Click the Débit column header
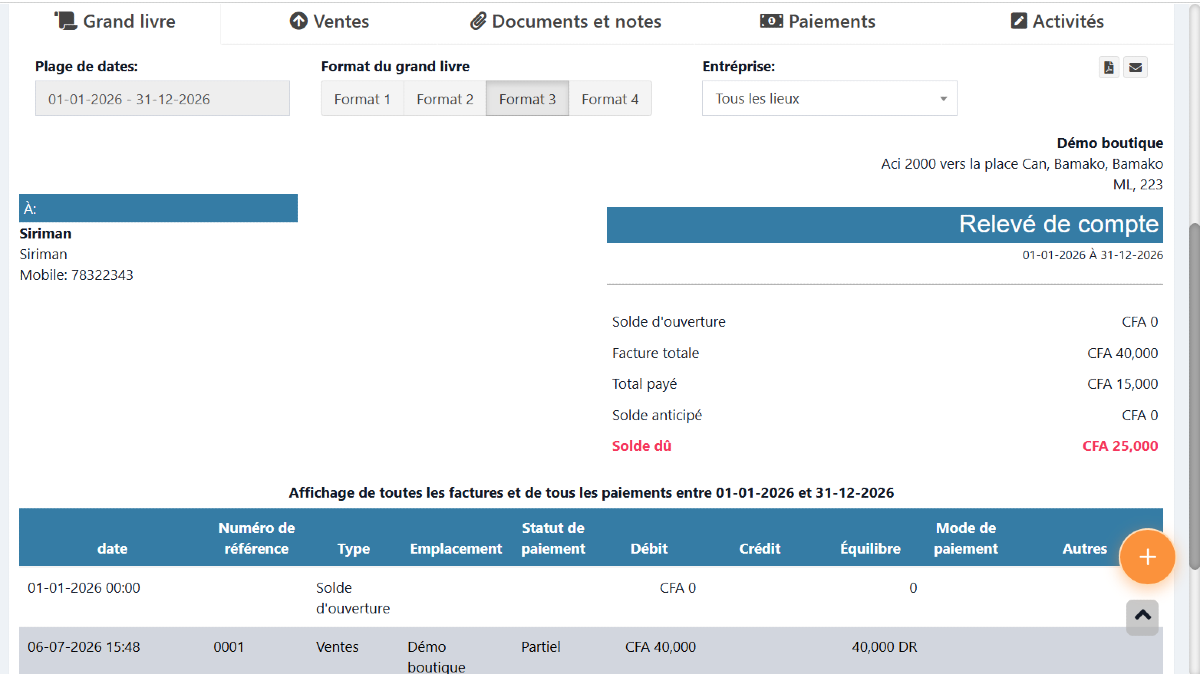The height and width of the screenshot is (674, 1200). pyautogui.click(x=649, y=549)
